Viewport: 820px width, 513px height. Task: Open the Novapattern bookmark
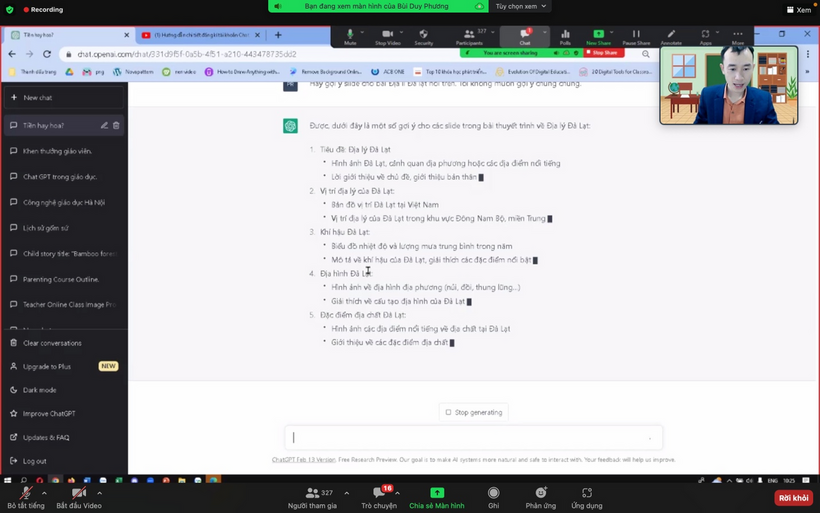(133, 72)
